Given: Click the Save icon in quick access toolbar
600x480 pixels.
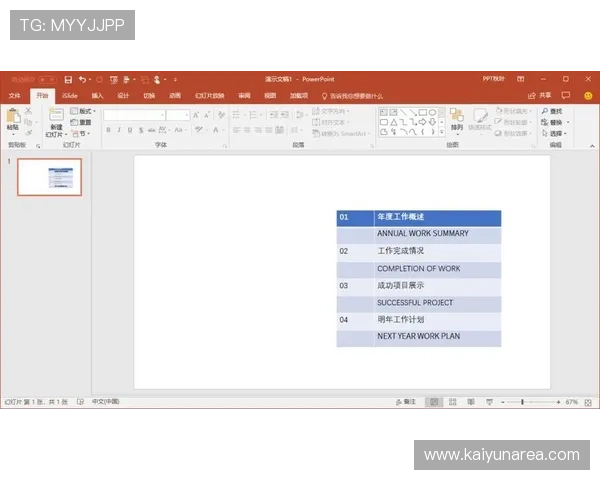Looking at the screenshot, I should pyautogui.click(x=68, y=80).
